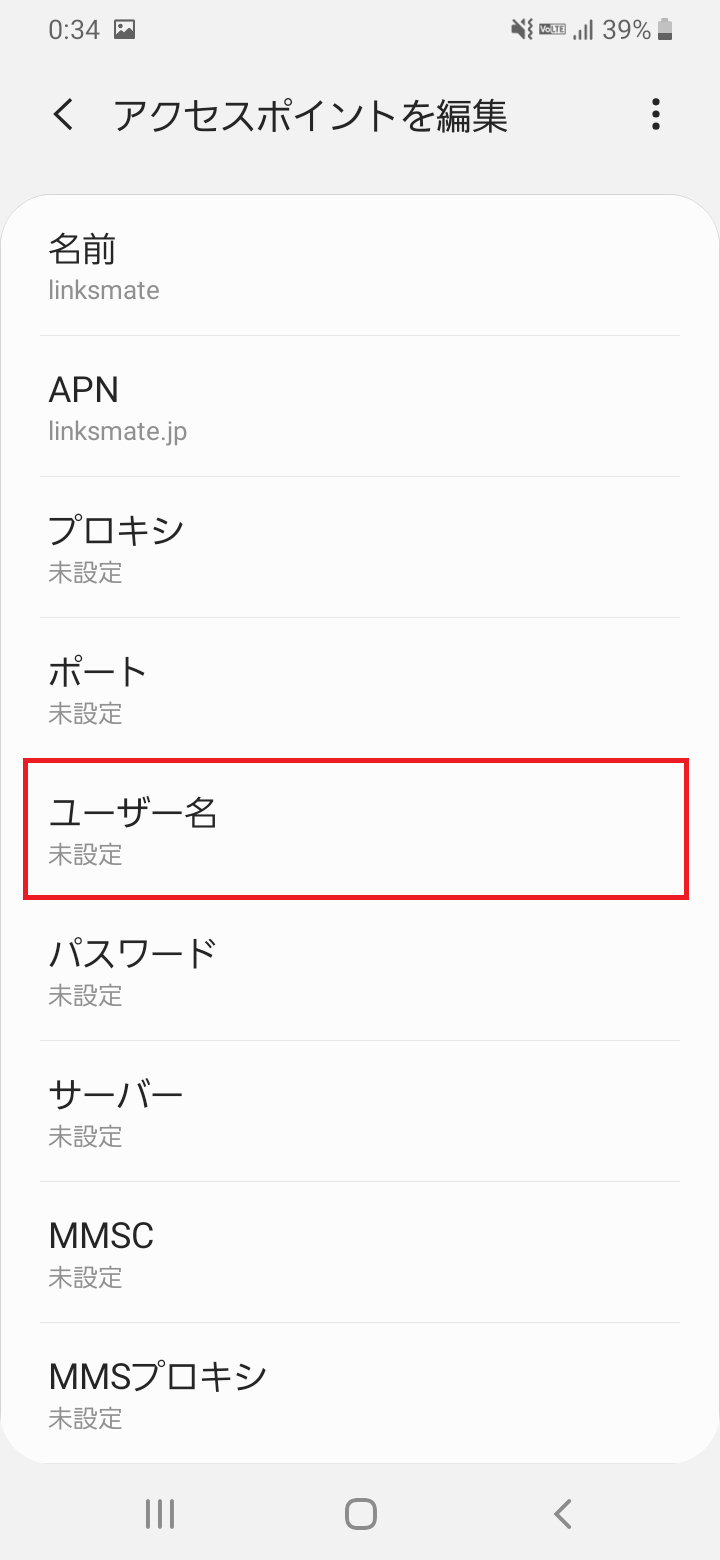Tap the signal strength status icon
The width and height of the screenshot is (720, 1560).
583,31
